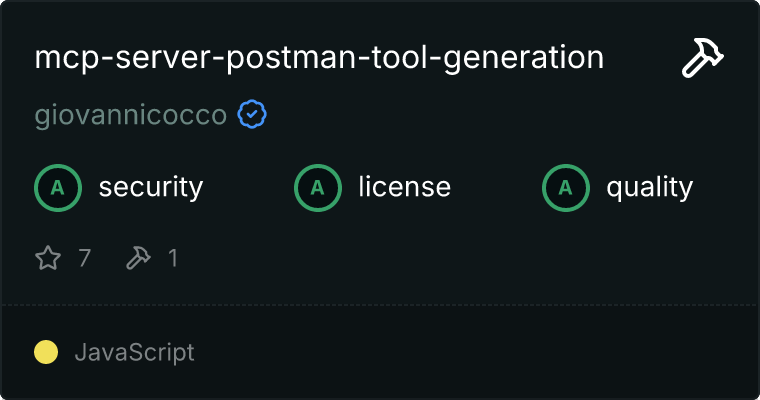Click the quality label text
The width and height of the screenshot is (760, 400).
(x=650, y=188)
